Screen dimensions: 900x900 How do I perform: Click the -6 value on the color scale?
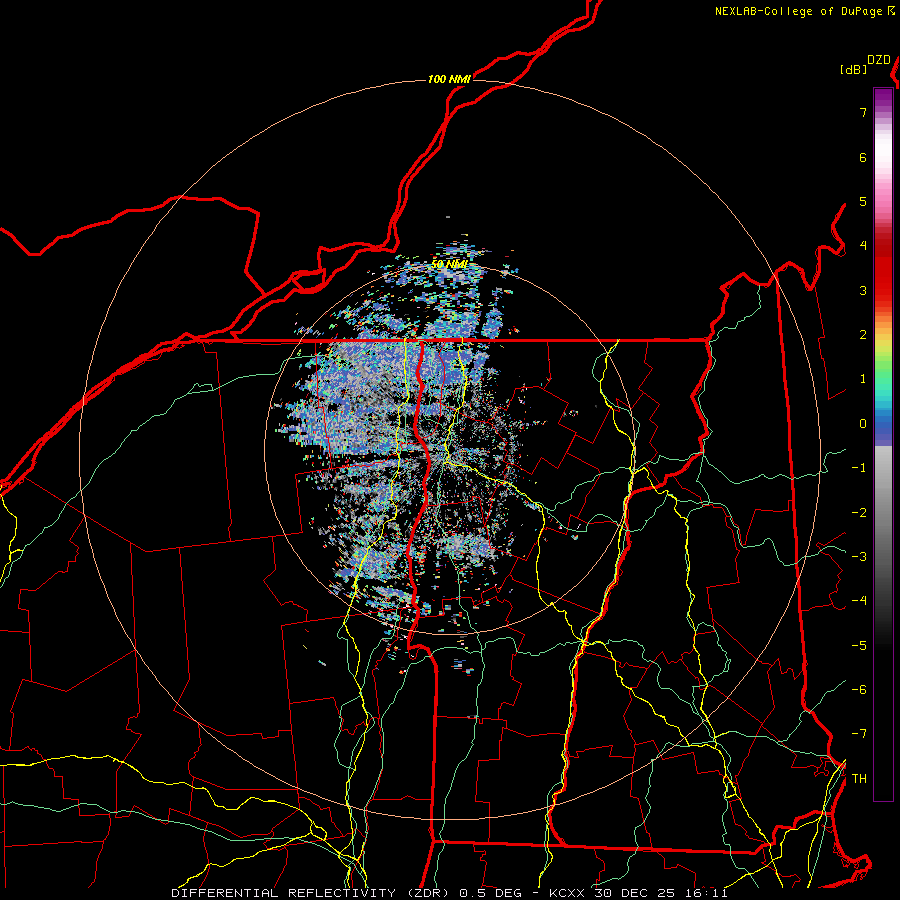click(x=859, y=690)
